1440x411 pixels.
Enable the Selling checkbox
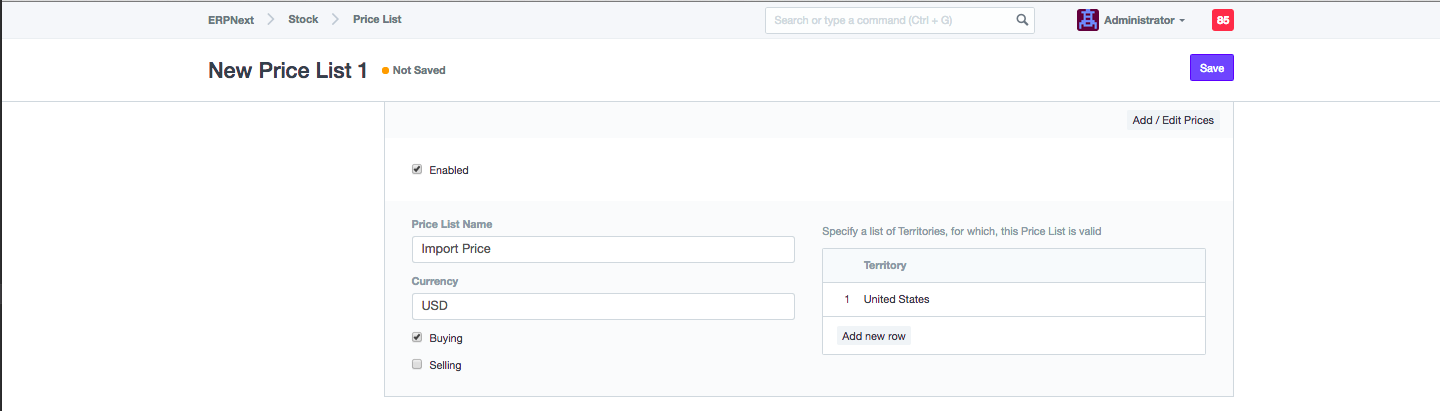coord(417,364)
